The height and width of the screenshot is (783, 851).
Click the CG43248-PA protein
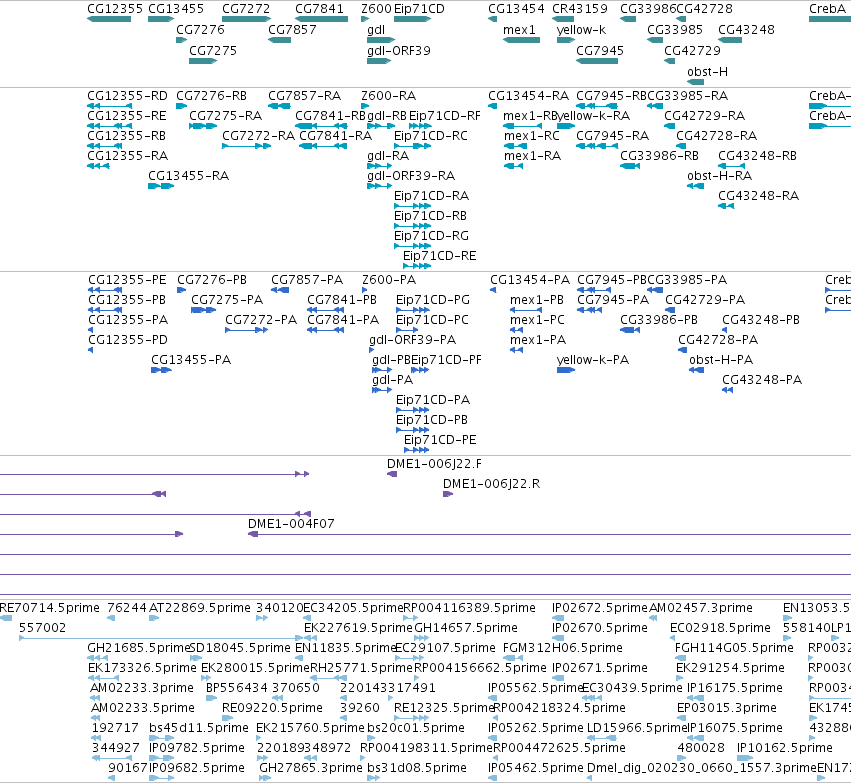tap(727, 390)
